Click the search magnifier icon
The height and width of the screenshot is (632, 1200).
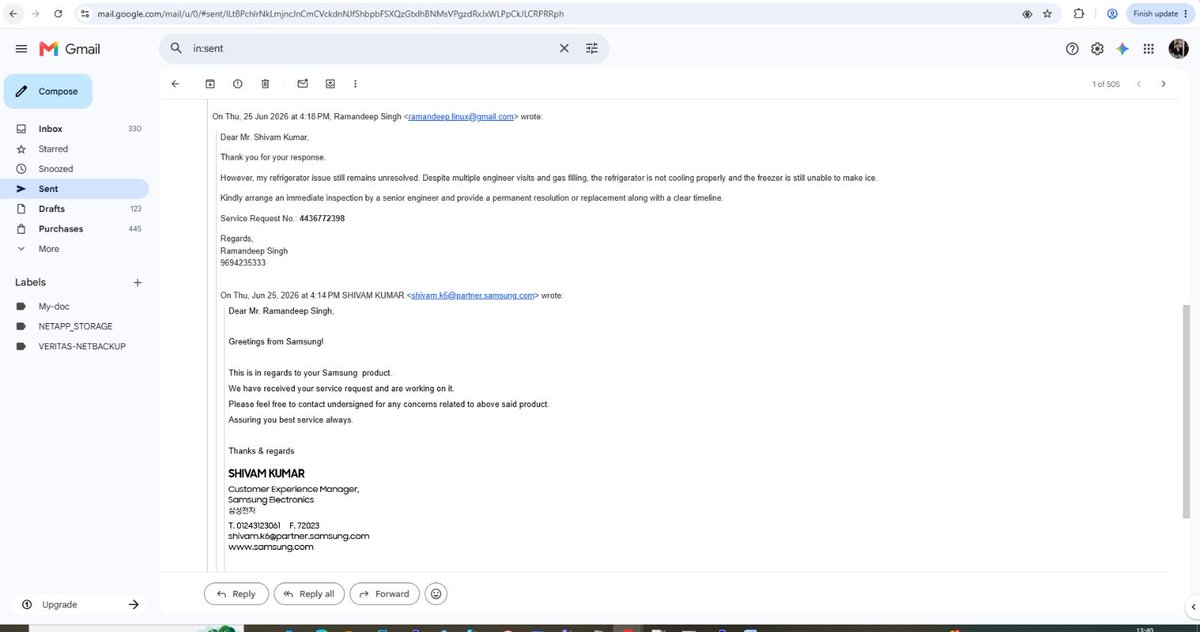tap(176, 48)
